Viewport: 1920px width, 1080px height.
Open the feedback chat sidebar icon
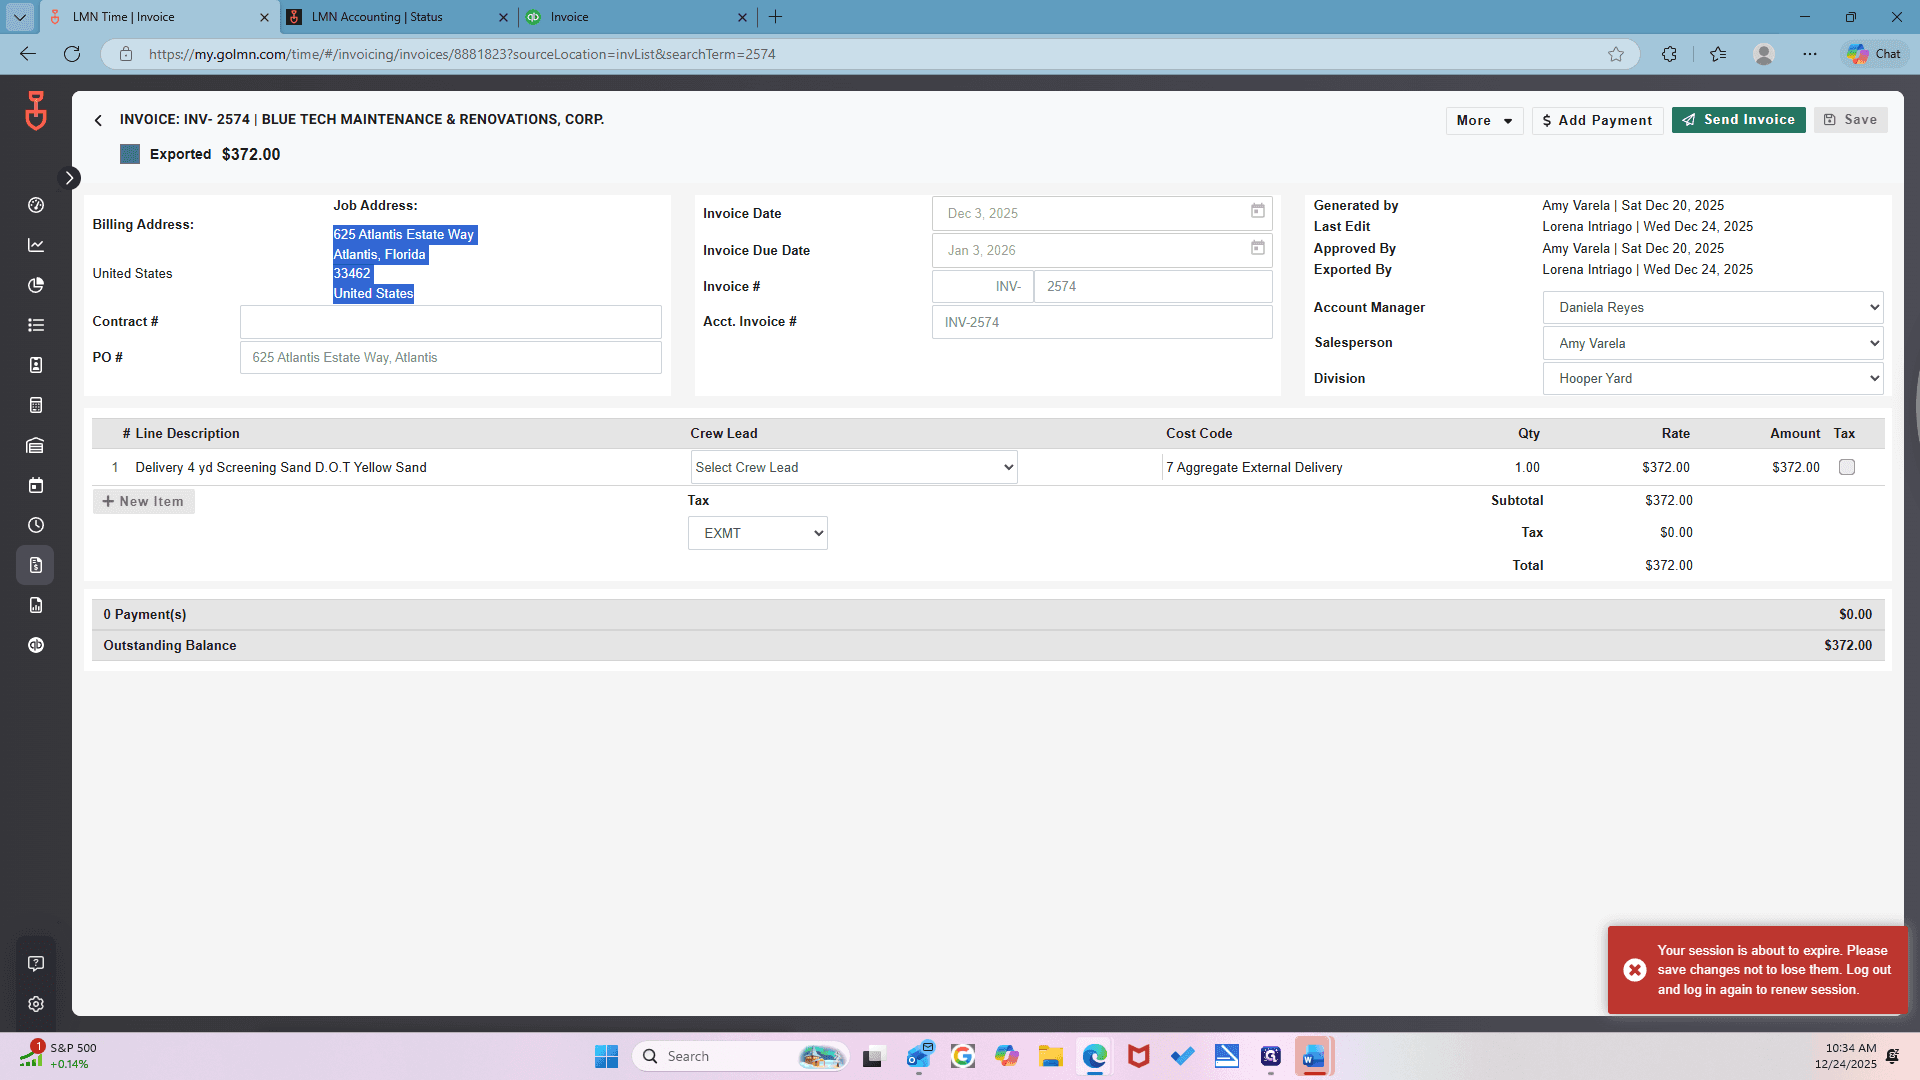point(36,964)
